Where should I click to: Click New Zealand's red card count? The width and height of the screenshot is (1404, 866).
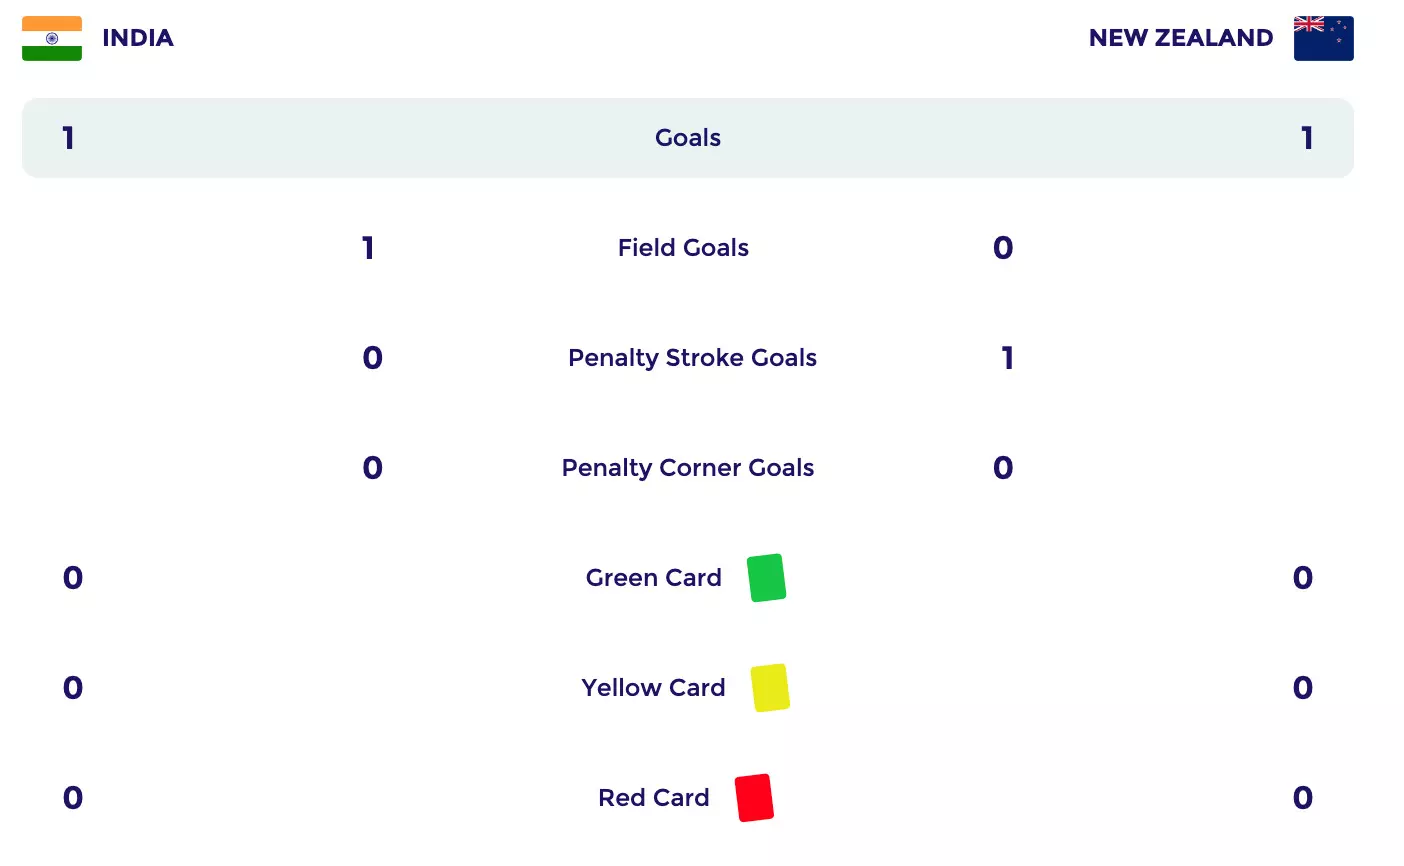[1302, 798]
